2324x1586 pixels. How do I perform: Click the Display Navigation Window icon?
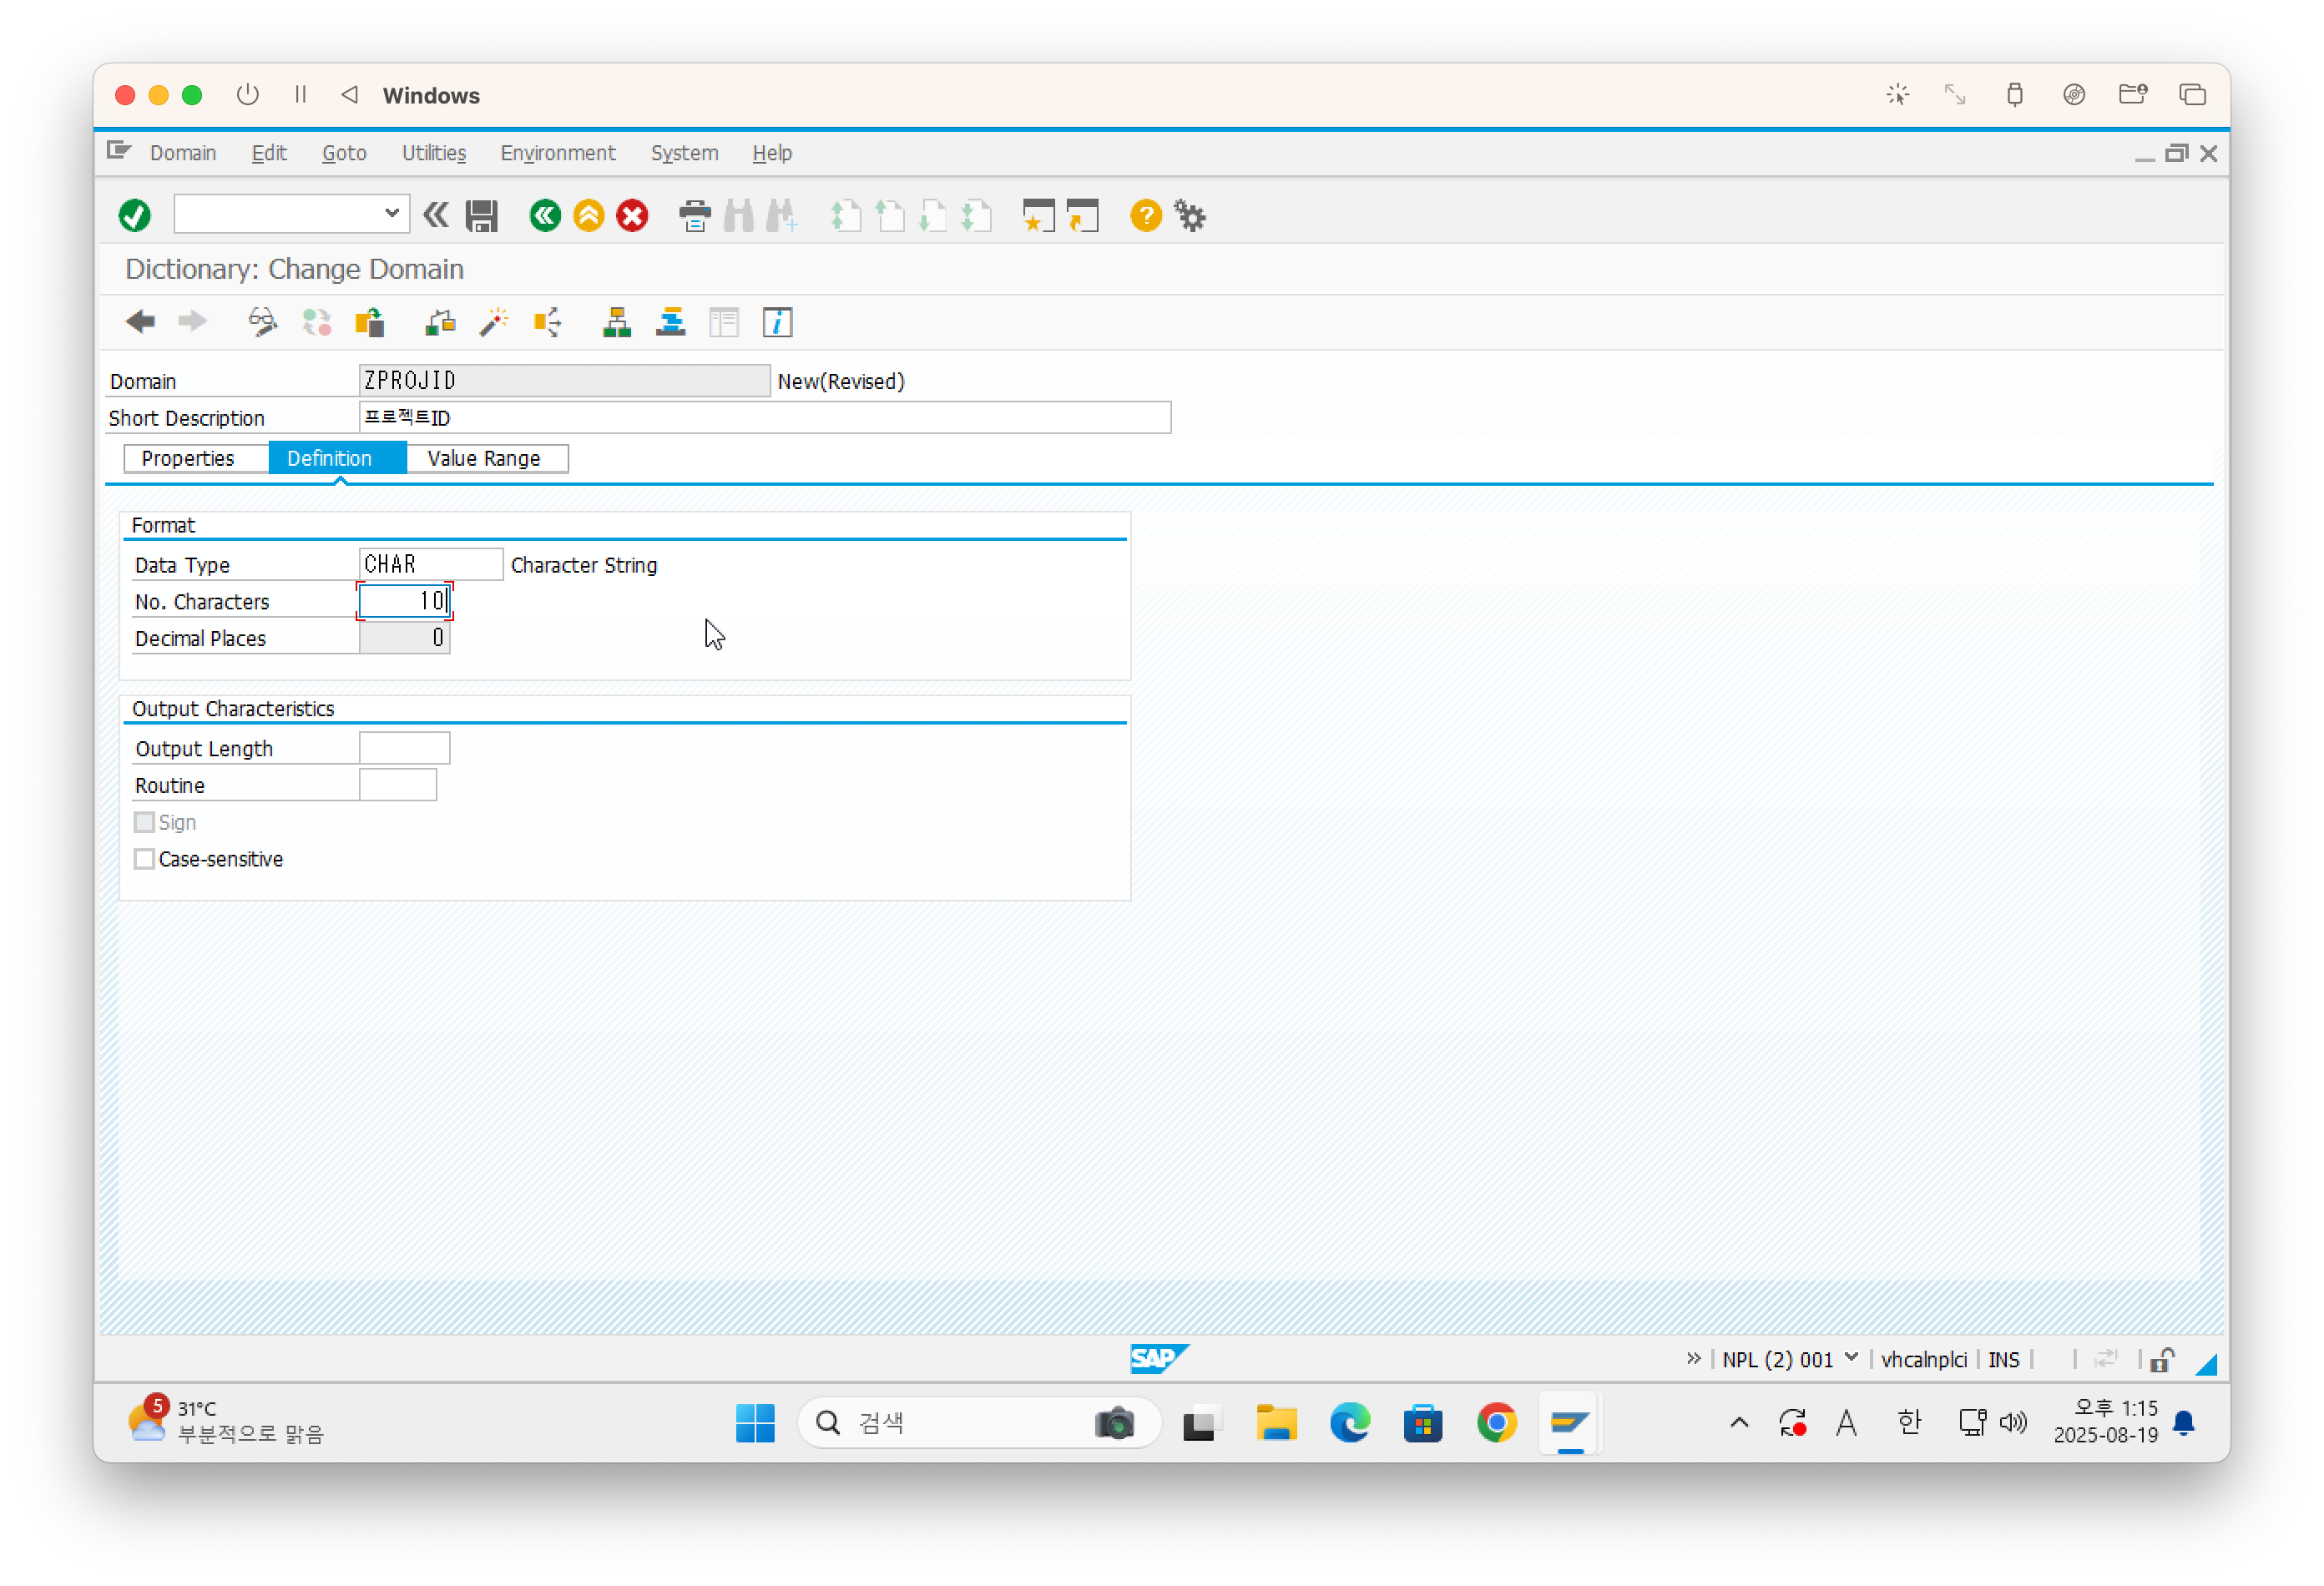tap(671, 322)
